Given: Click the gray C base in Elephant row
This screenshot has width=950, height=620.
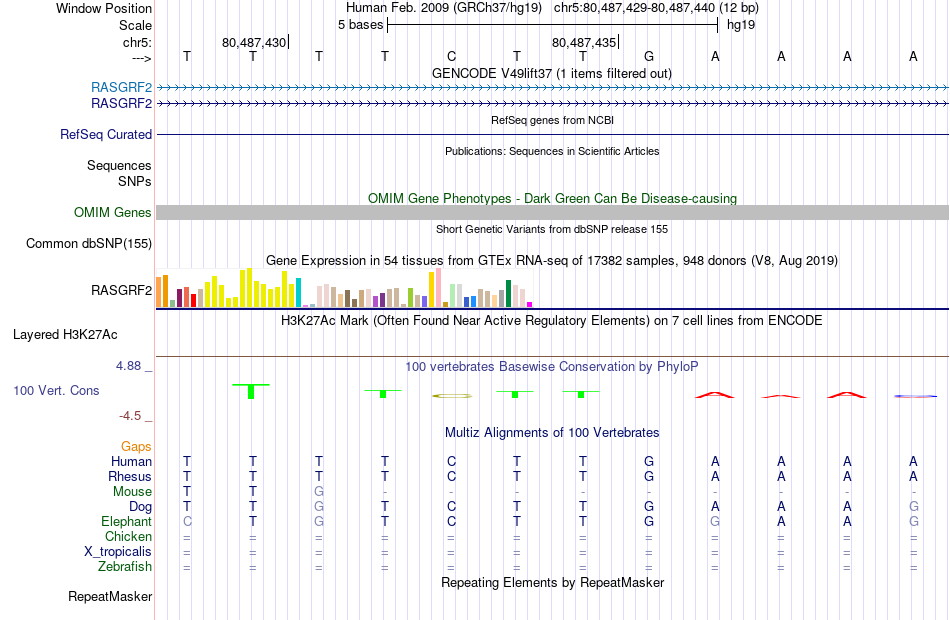Looking at the screenshot, I should 187,521.
